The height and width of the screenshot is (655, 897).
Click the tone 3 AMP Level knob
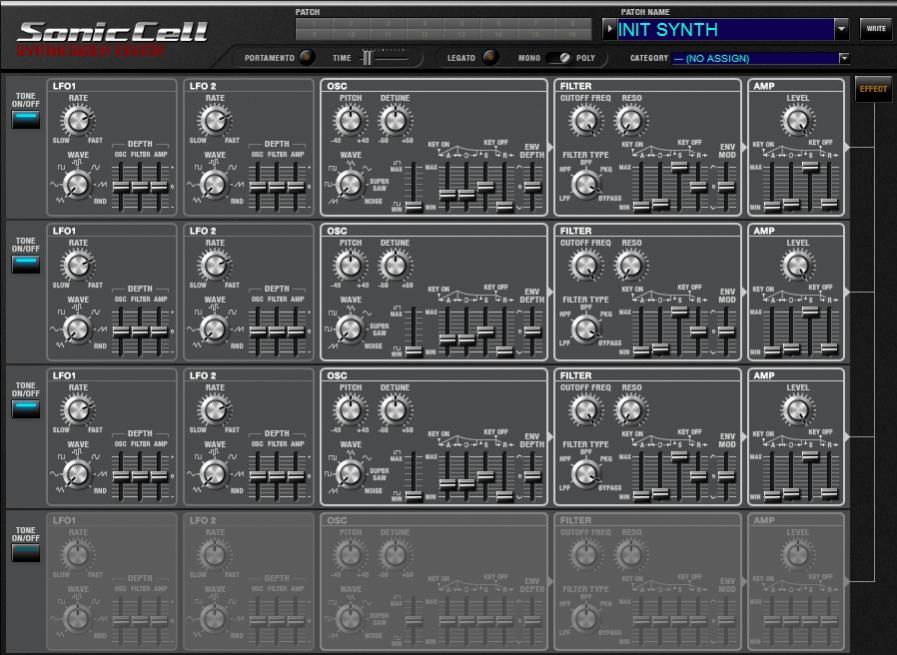797,410
